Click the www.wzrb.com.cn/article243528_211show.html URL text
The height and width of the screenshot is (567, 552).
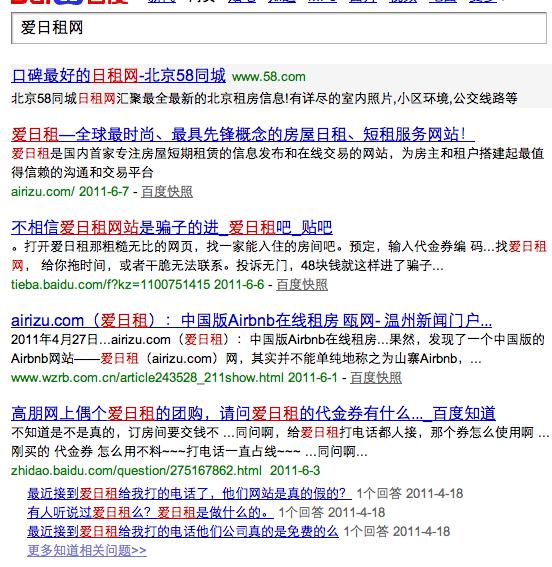point(147,378)
